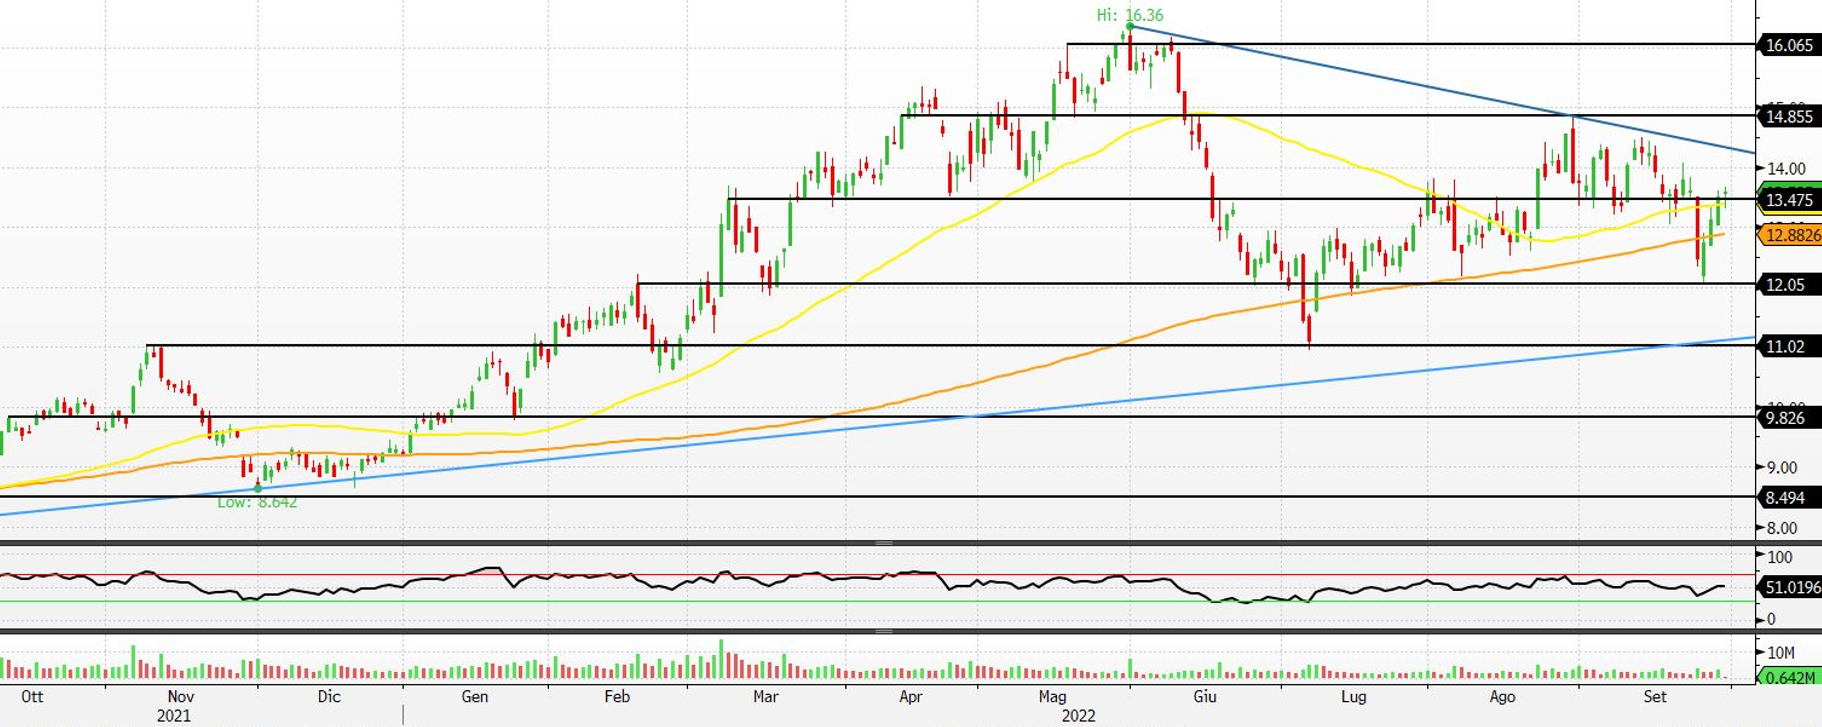Select the 0.642M volume value label
The width and height of the screenshot is (1822, 727).
point(1789,677)
